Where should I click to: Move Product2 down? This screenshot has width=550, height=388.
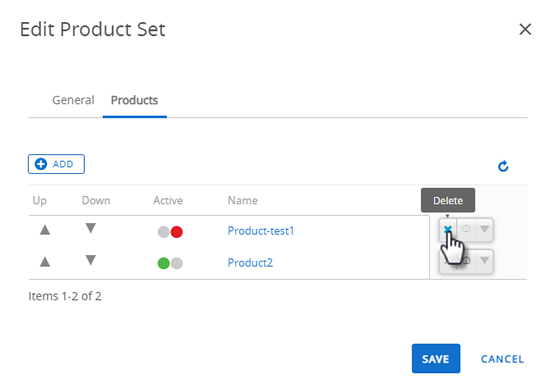pyautogui.click(x=90, y=260)
